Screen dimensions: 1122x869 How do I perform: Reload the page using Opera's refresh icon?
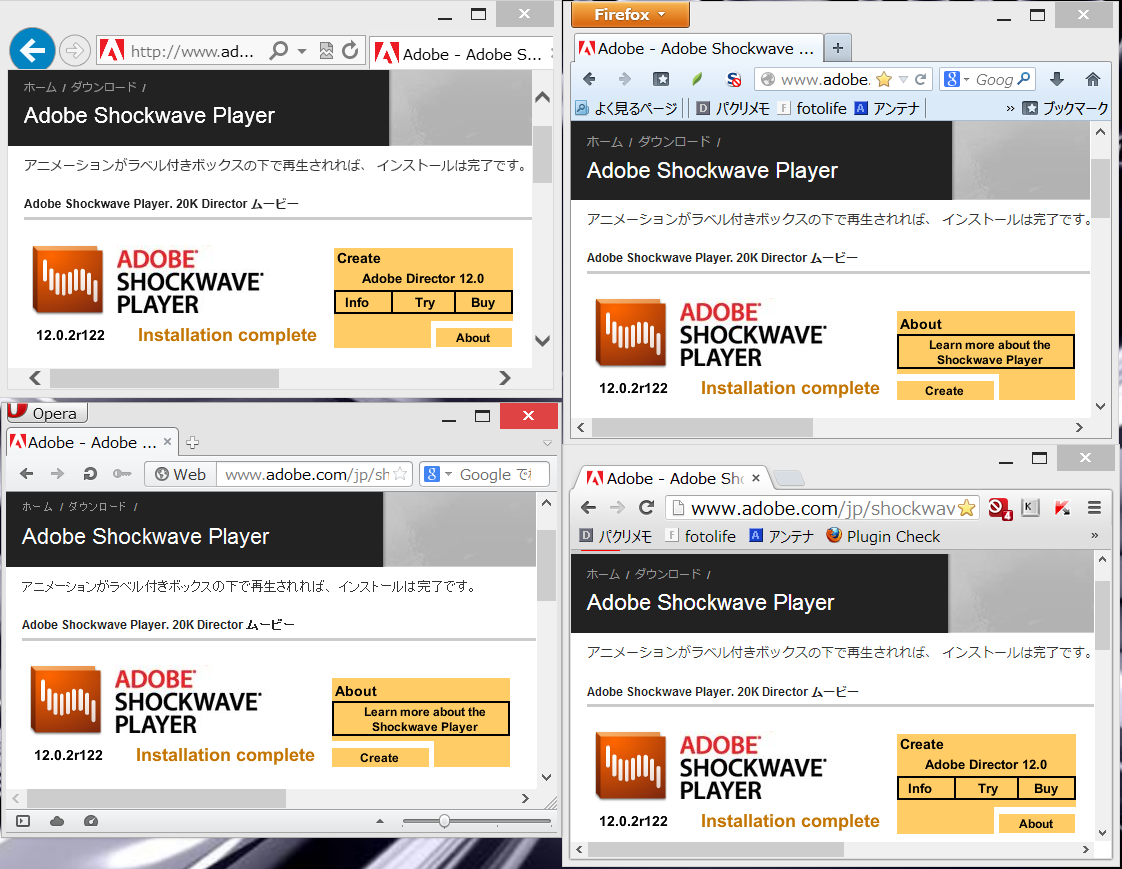point(91,475)
